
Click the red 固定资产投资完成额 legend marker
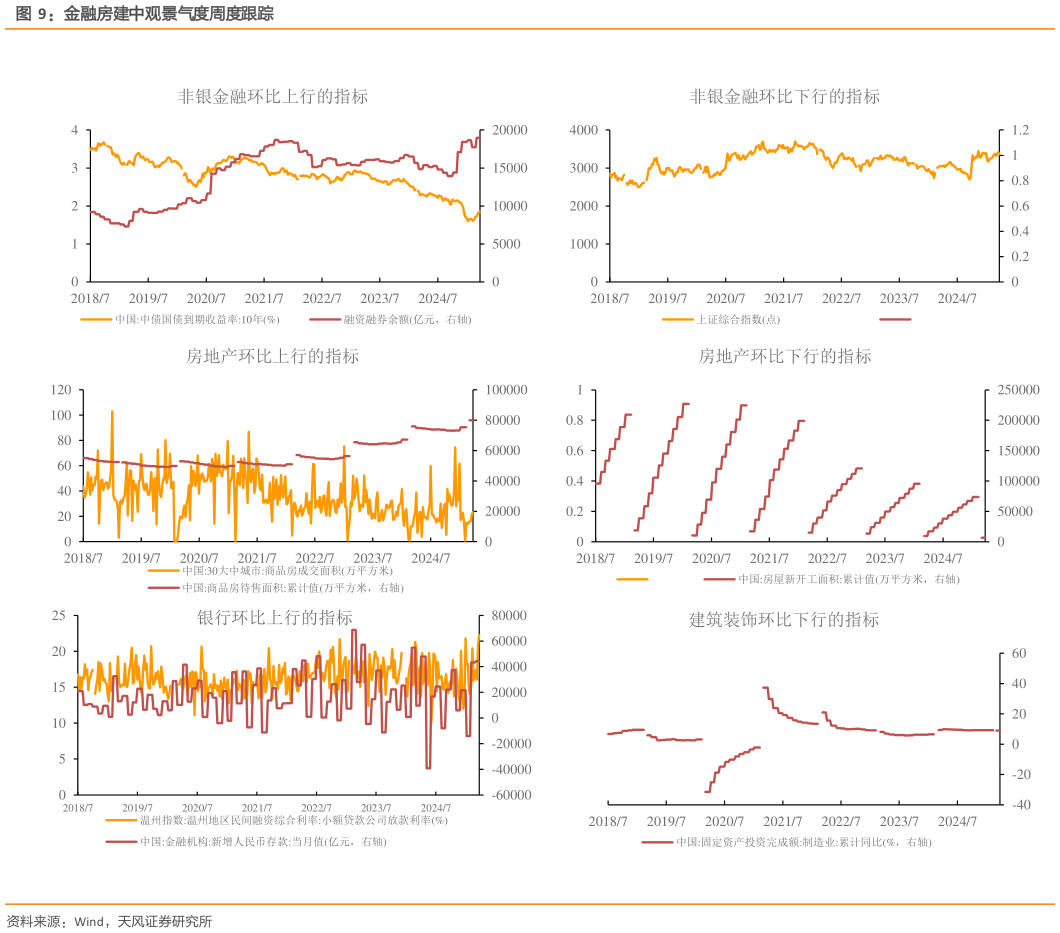click(657, 842)
